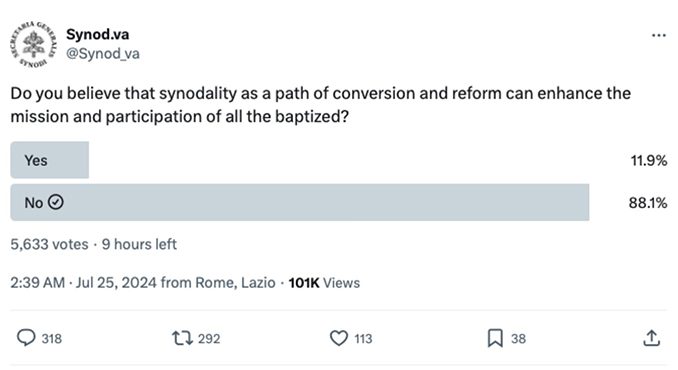Click the Synod.va profile avatar
Viewport: 678px width, 370px height.
pyautogui.click(x=34, y=45)
